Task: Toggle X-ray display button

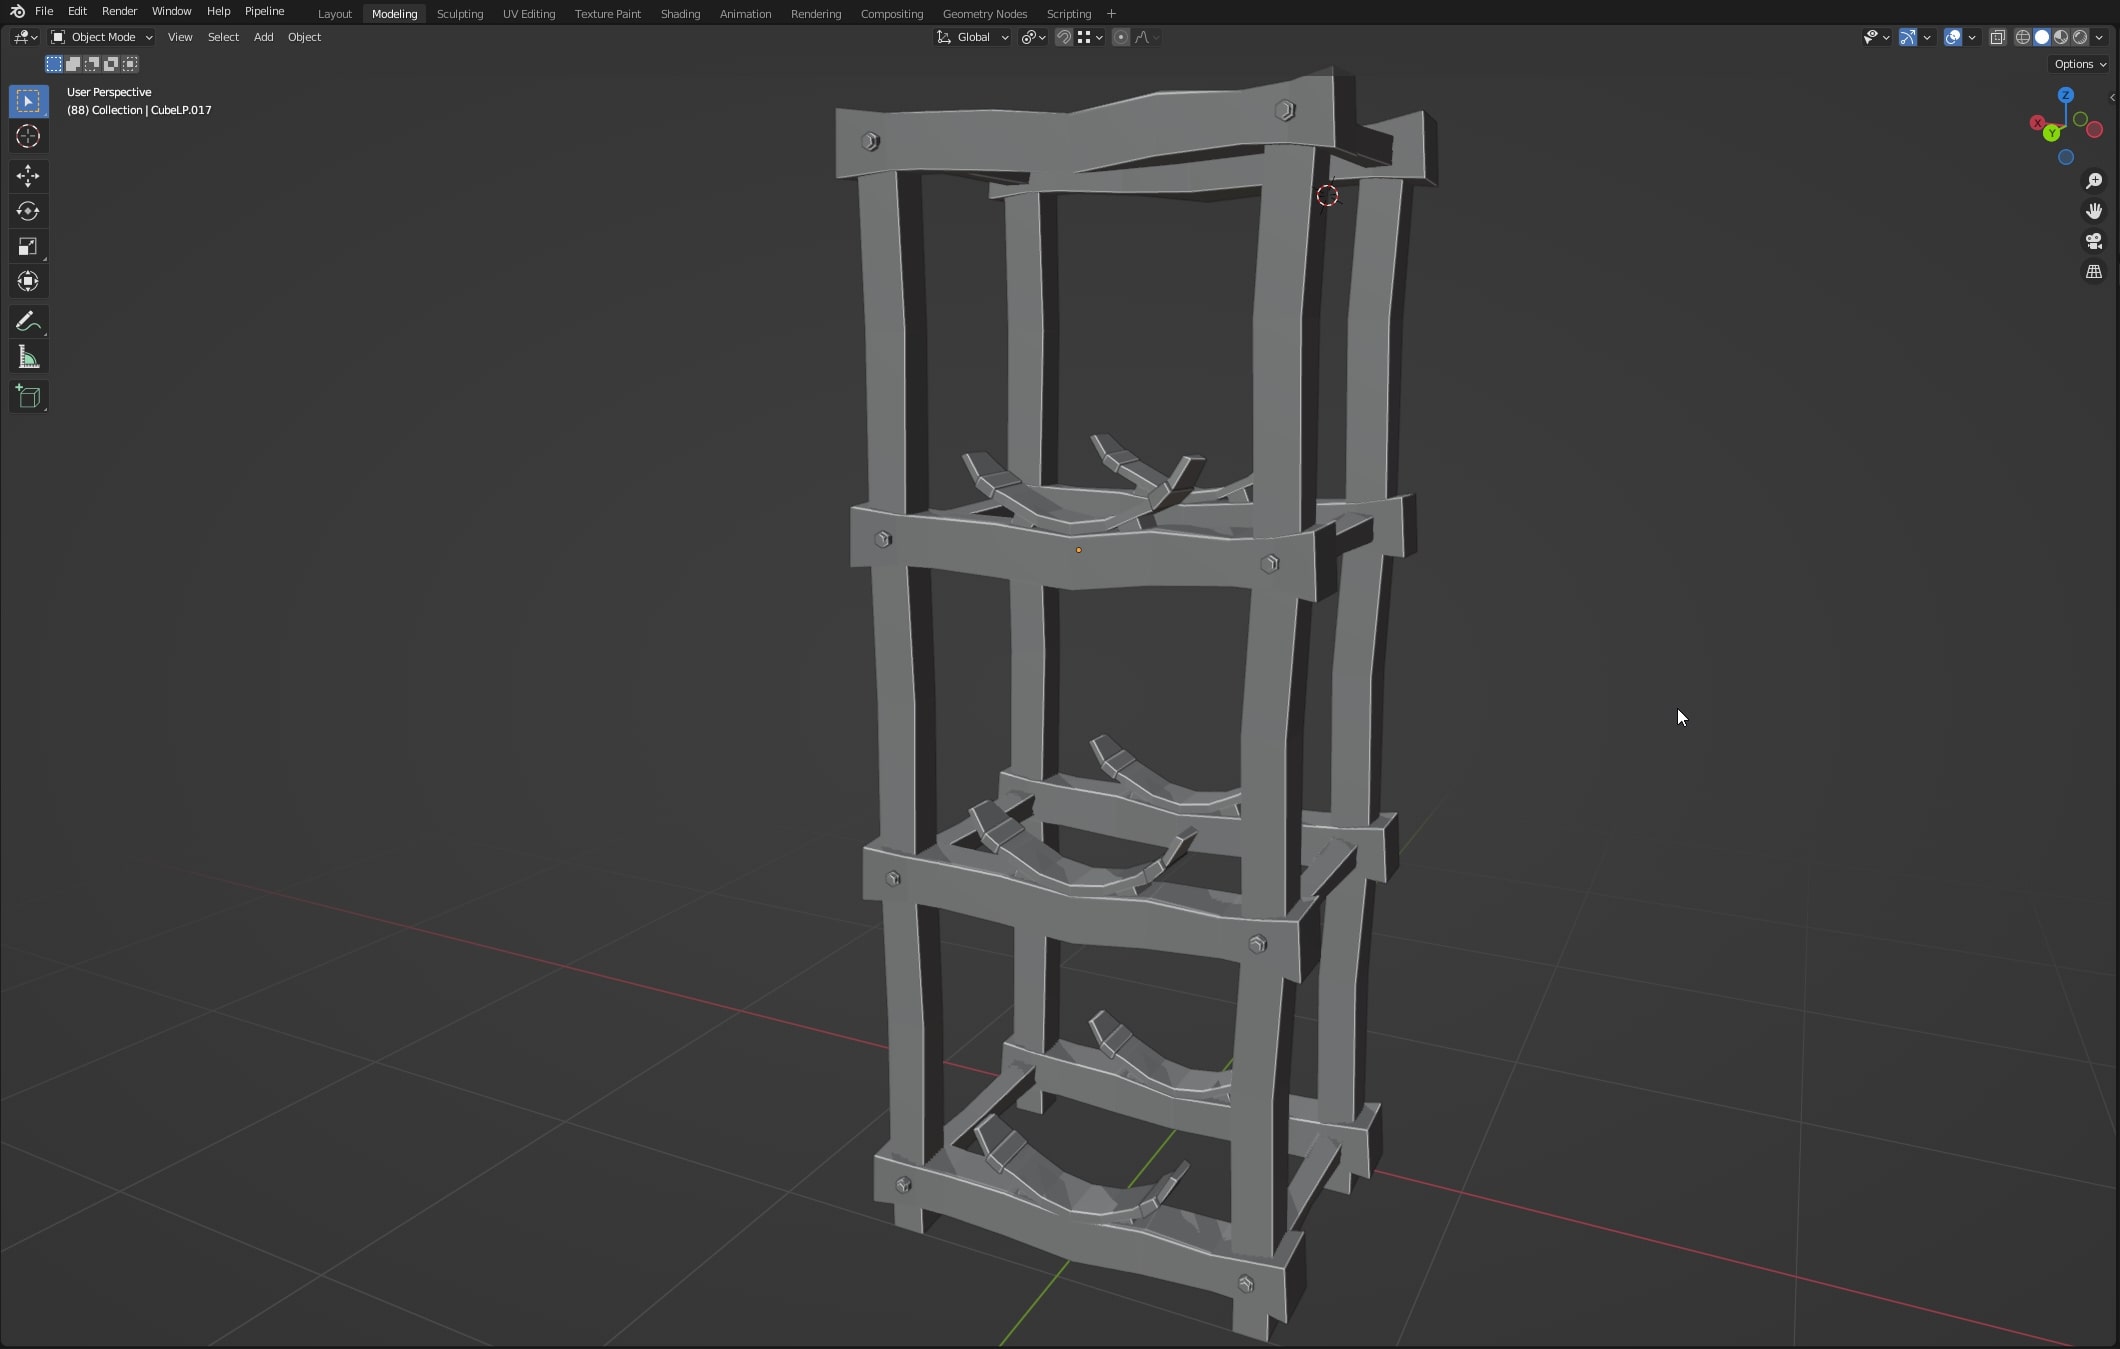Action: coord(1997,37)
